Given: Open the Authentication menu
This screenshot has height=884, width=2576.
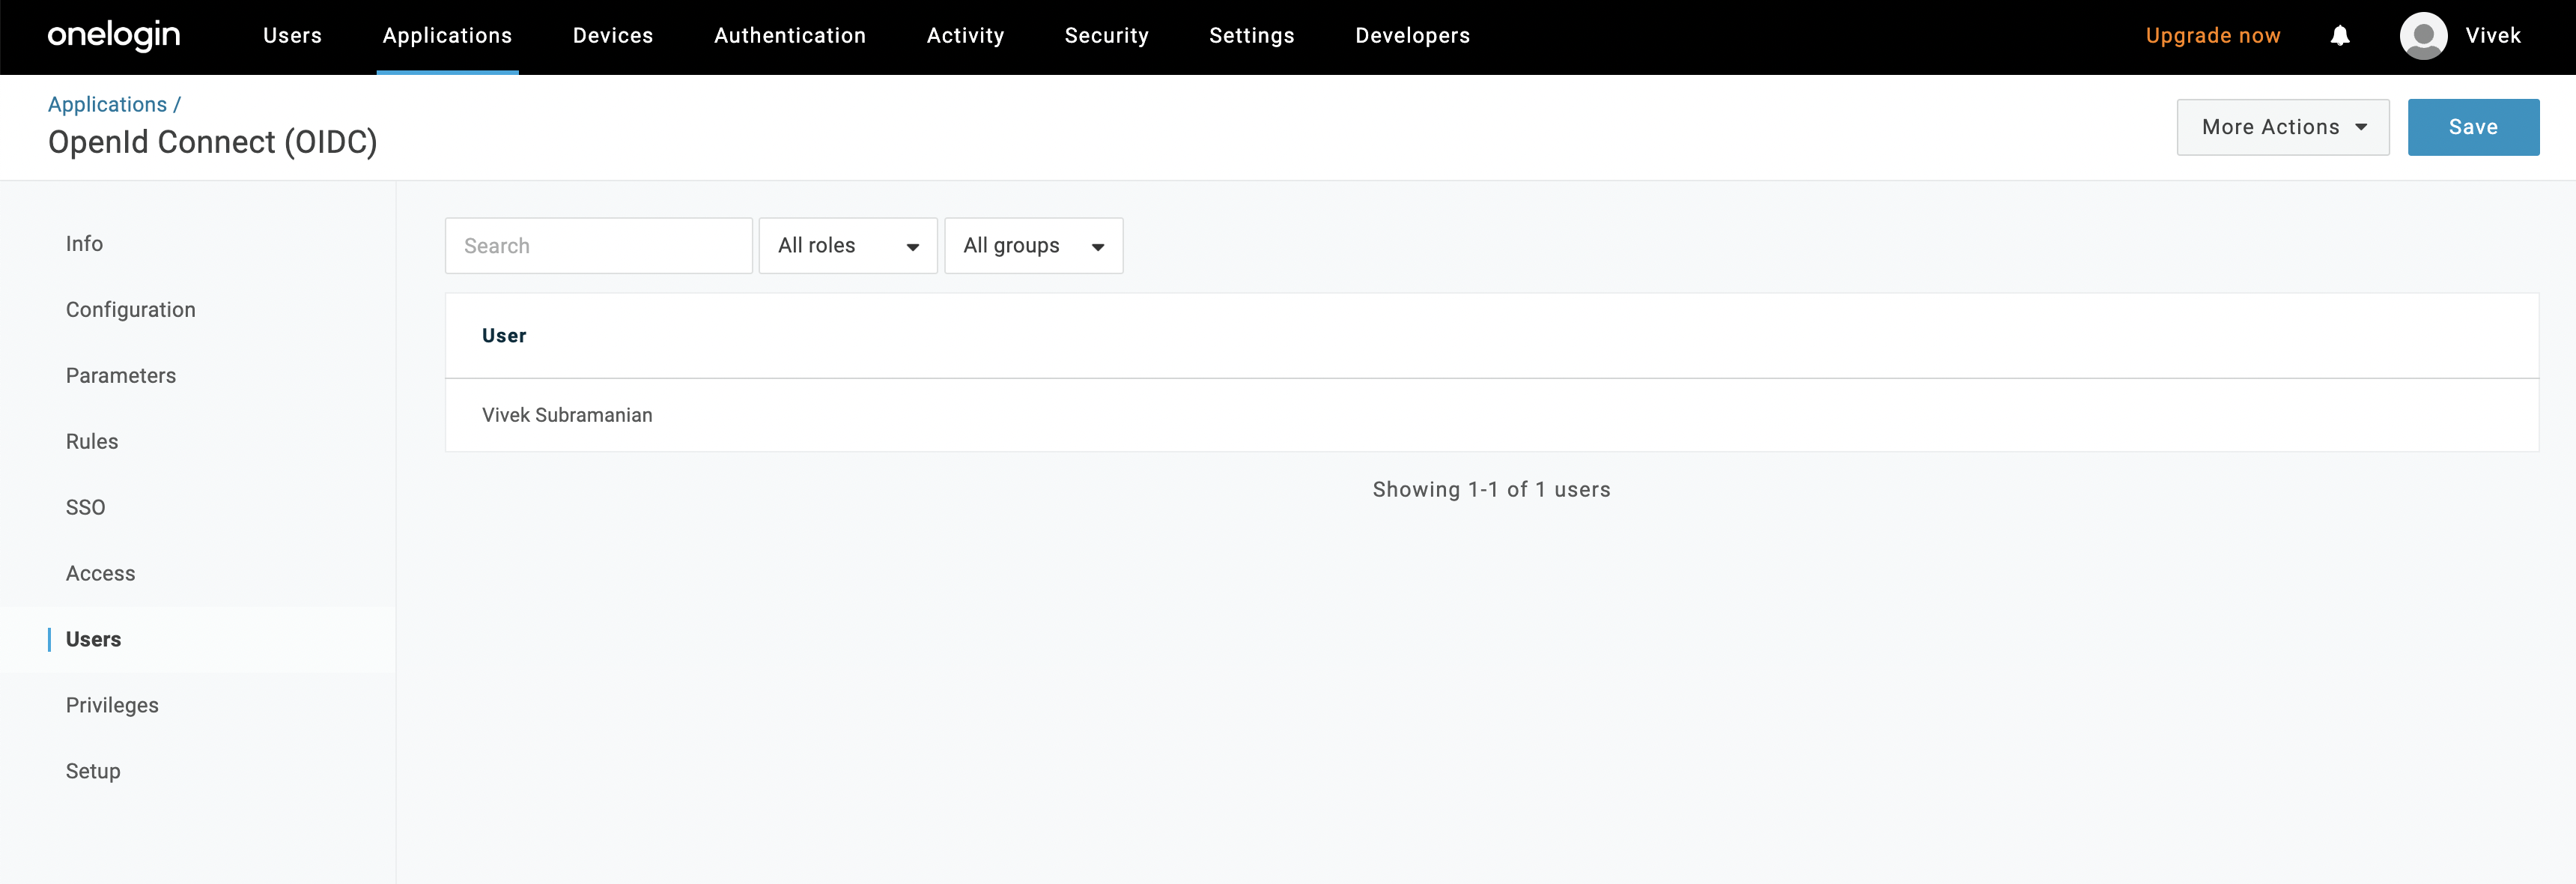Looking at the screenshot, I should click(x=789, y=36).
